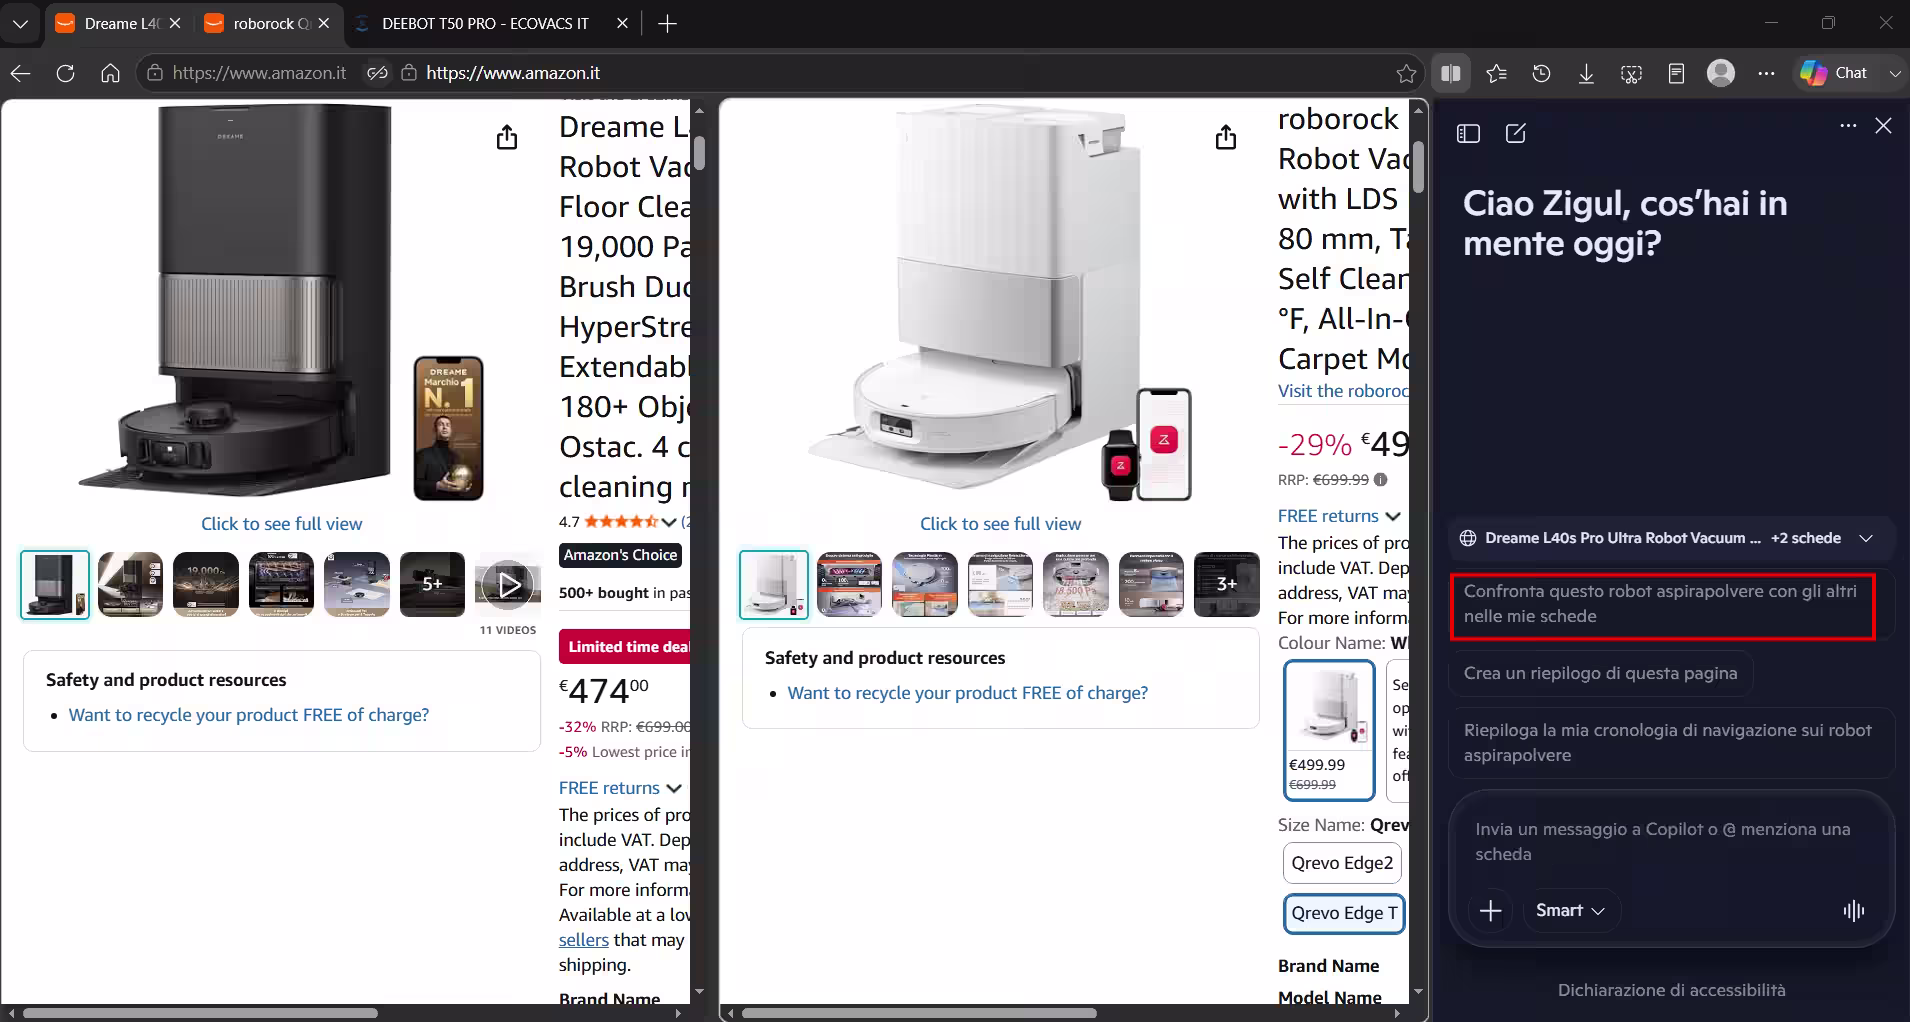
Task: Expand FREE returns in the Dreame pane
Action: (x=620, y=788)
